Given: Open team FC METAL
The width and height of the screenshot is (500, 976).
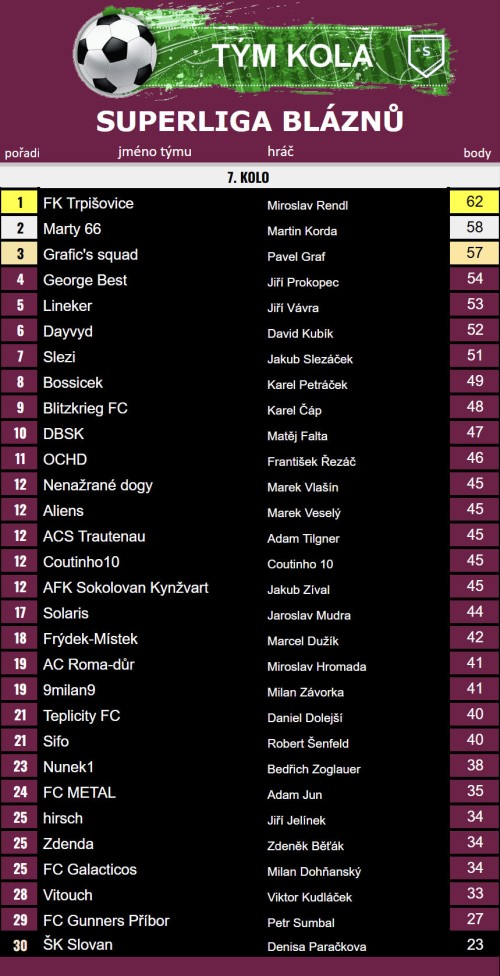Looking at the screenshot, I should (x=79, y=792).
